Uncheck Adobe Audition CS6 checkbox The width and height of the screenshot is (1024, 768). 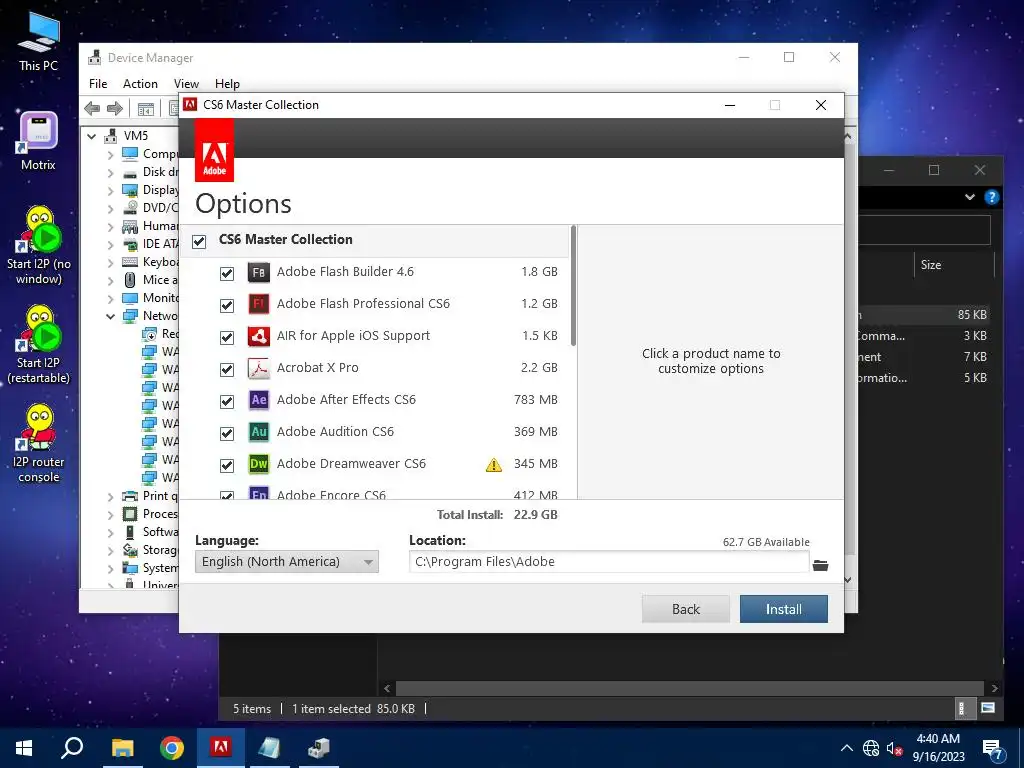click(227, 434)
